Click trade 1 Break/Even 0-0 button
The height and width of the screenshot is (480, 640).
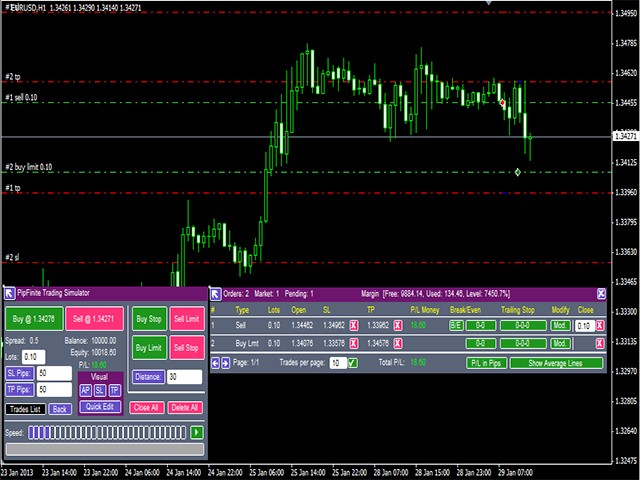[481, 326]
